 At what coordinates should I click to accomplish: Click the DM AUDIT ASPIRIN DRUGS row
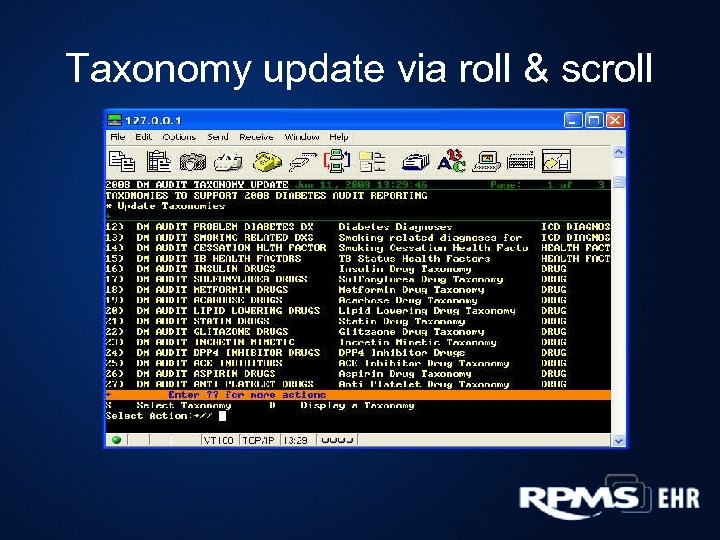point(358,374)
